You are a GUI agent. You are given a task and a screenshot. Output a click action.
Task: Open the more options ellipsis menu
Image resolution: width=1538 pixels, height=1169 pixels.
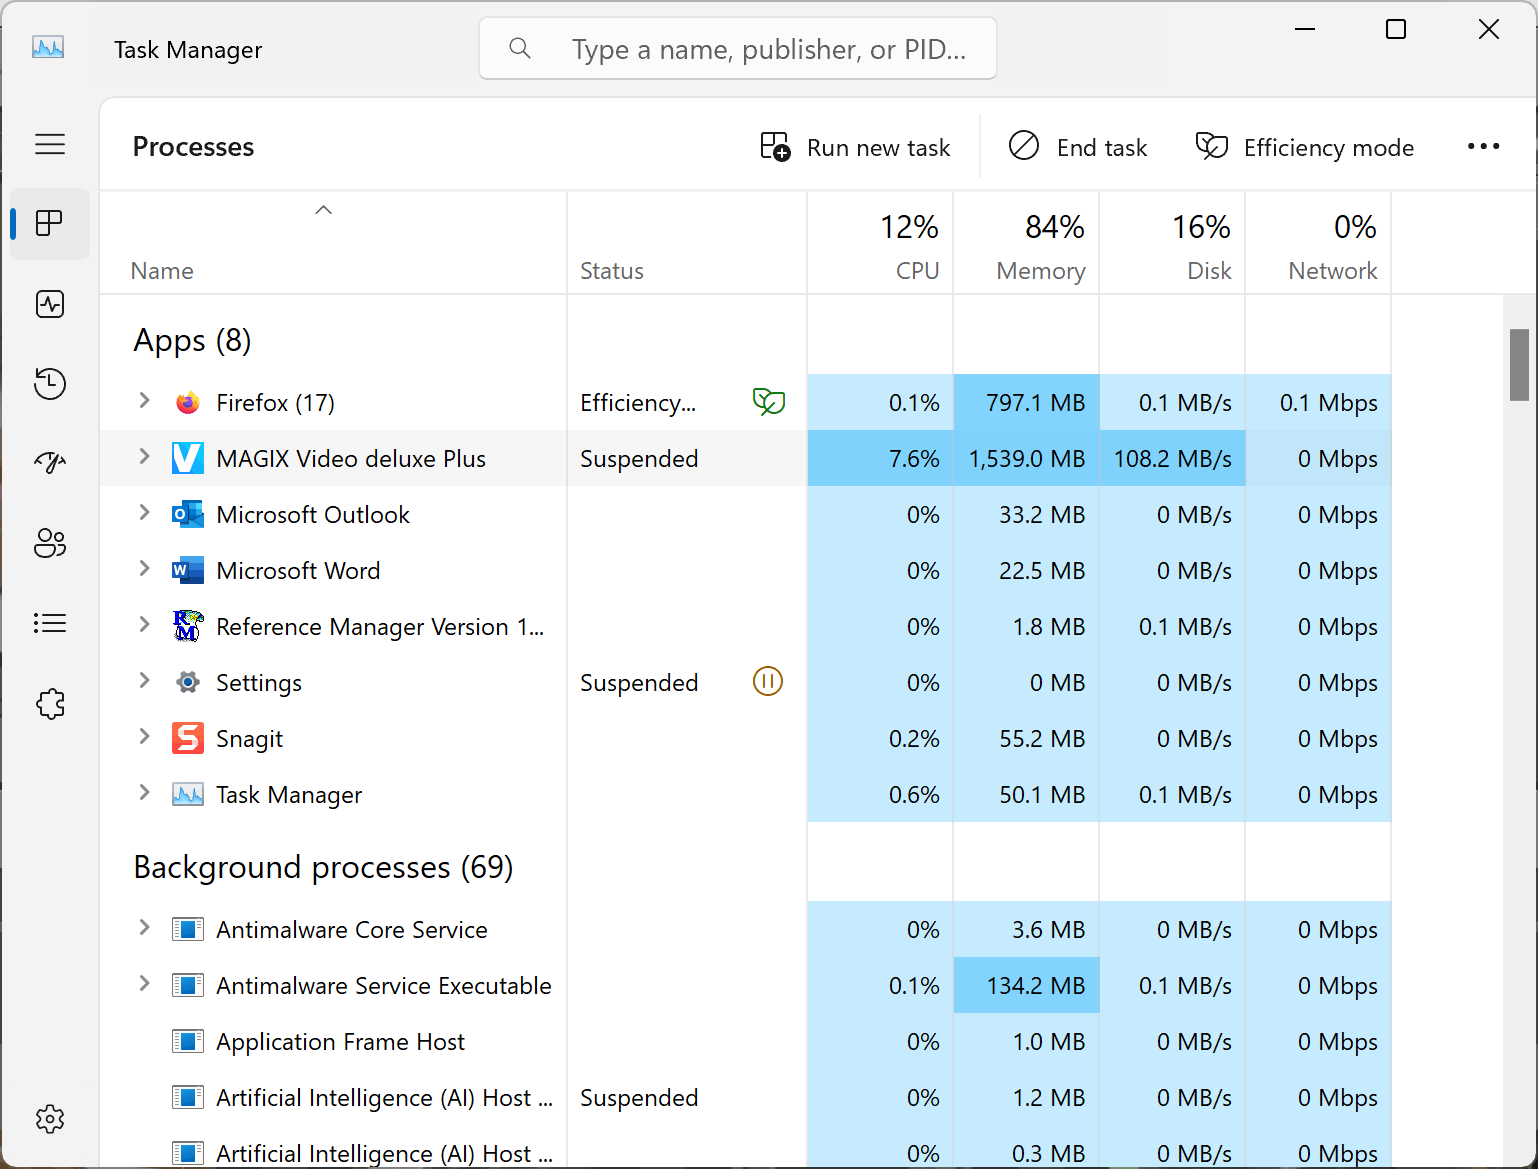pos(1483,147)
